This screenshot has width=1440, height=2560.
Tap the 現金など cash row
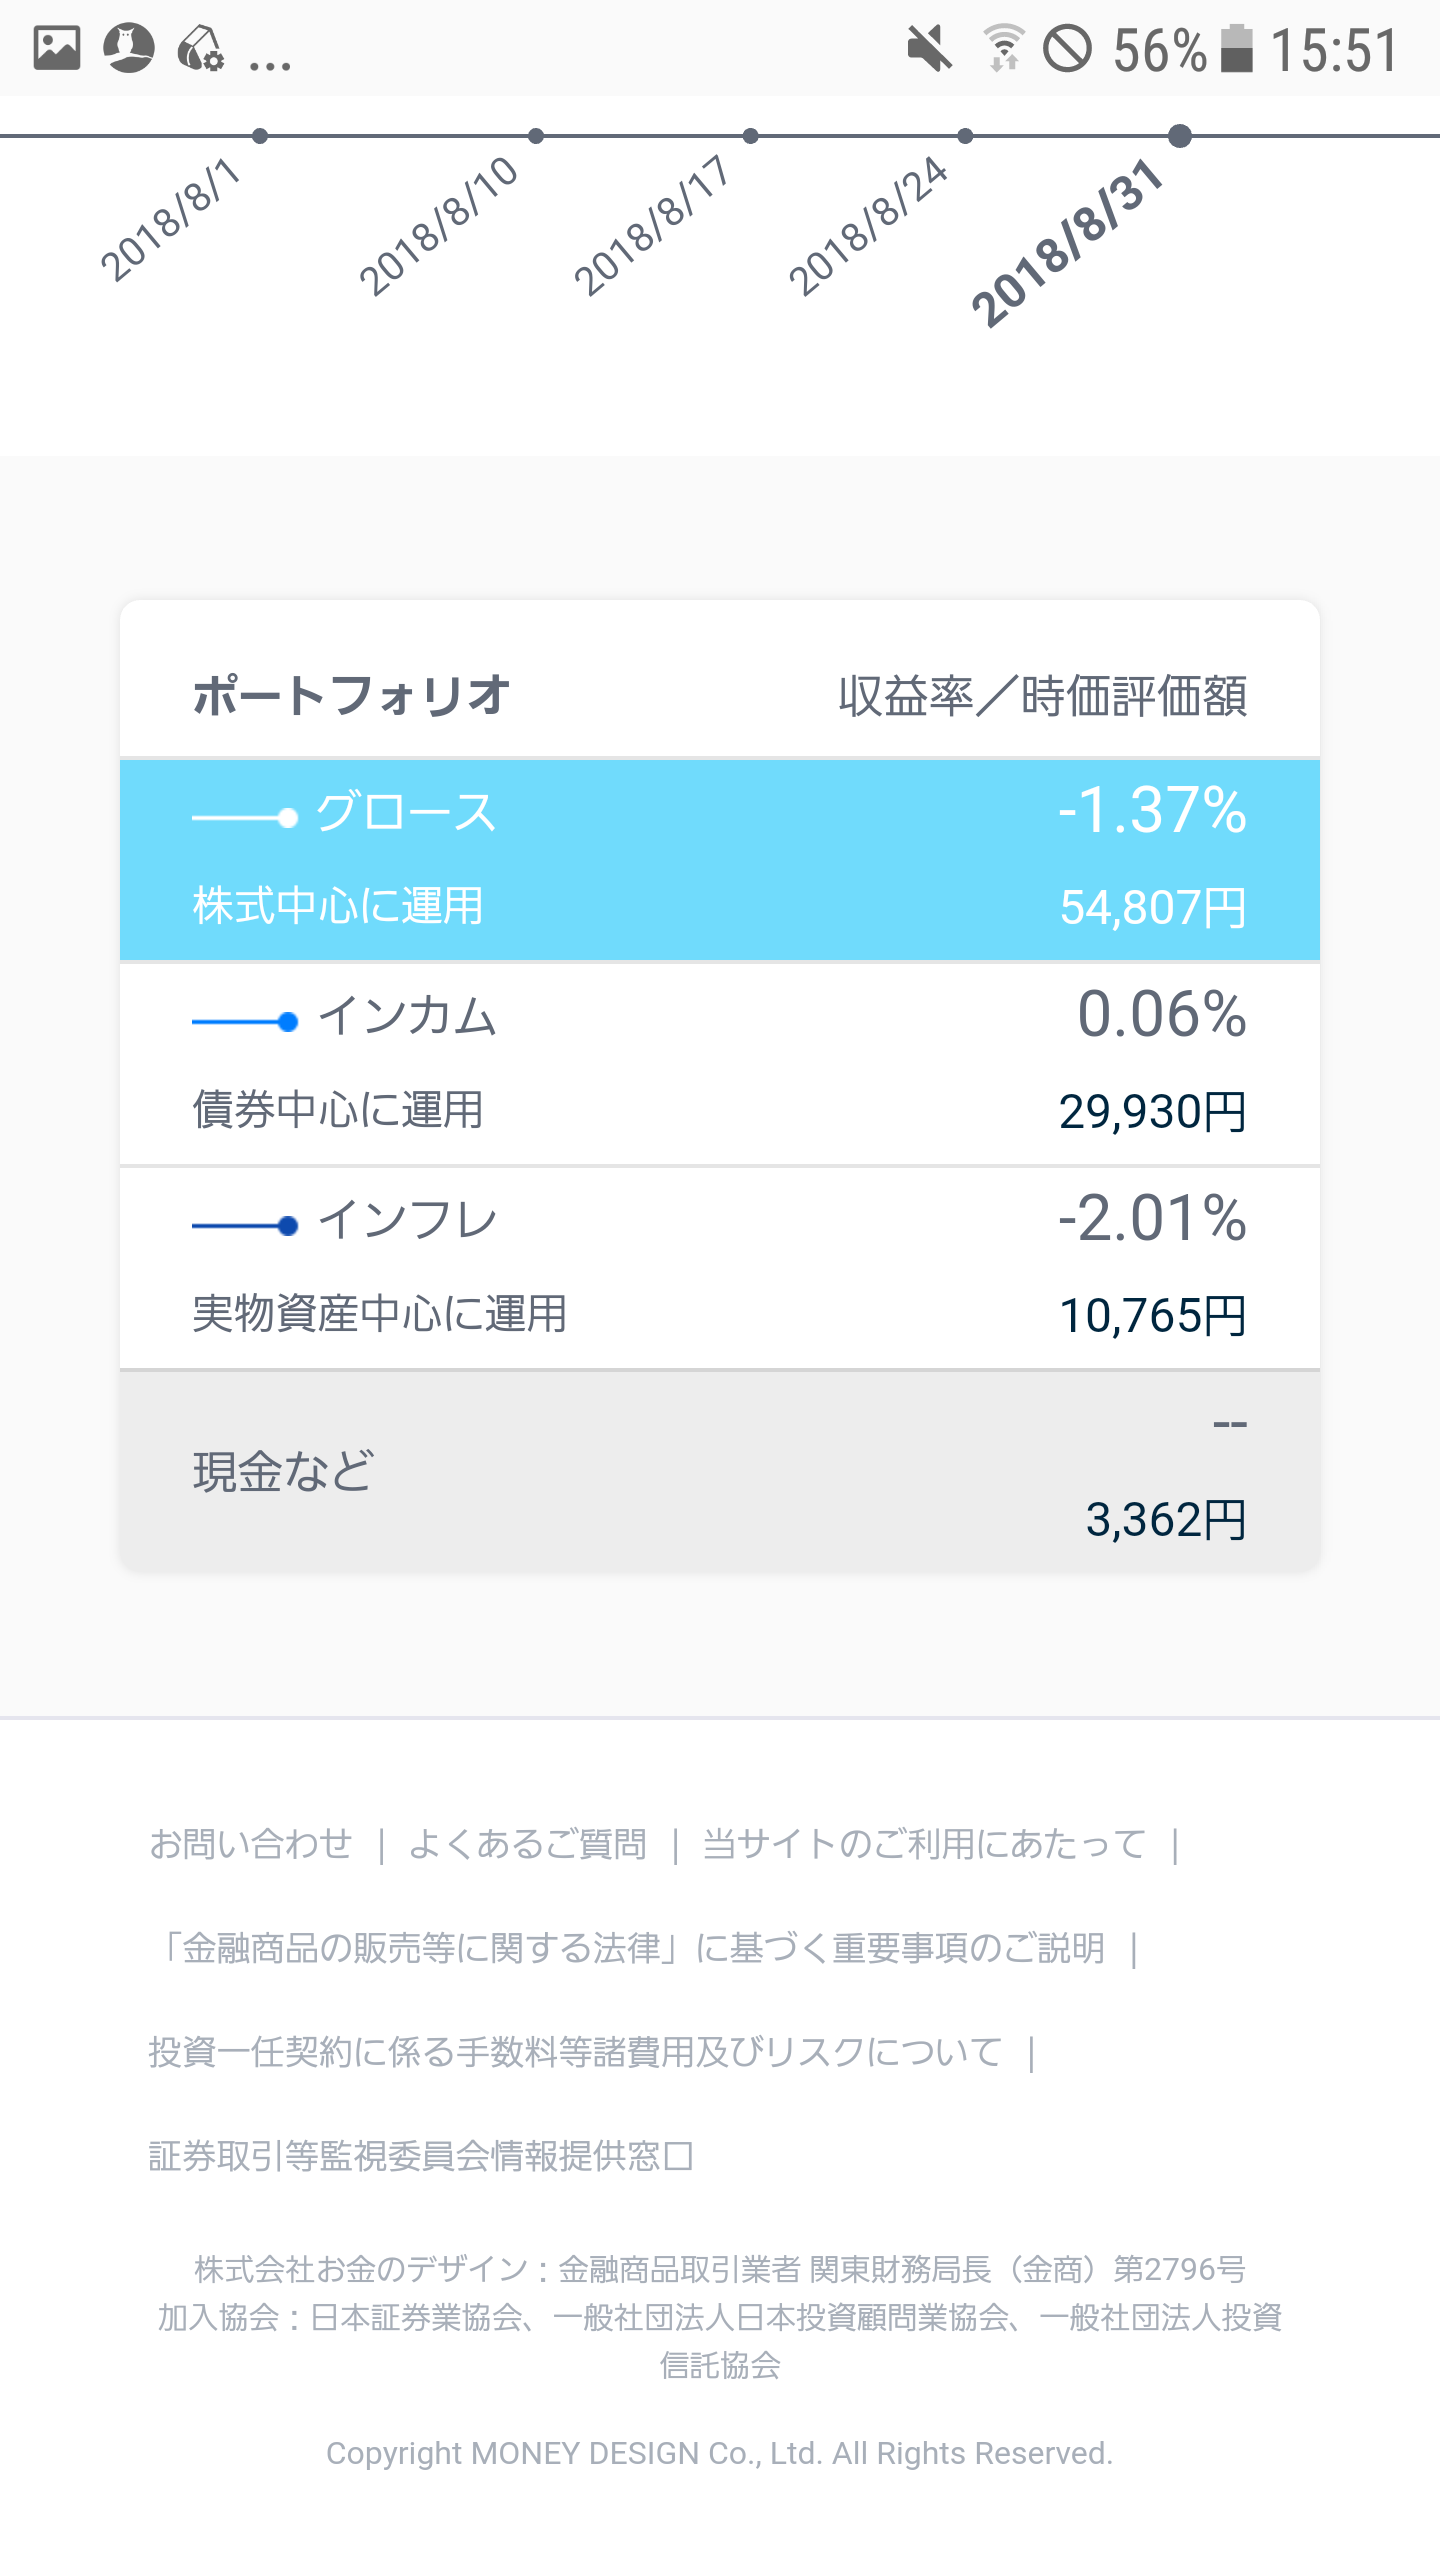click(x=720, y=1471)
